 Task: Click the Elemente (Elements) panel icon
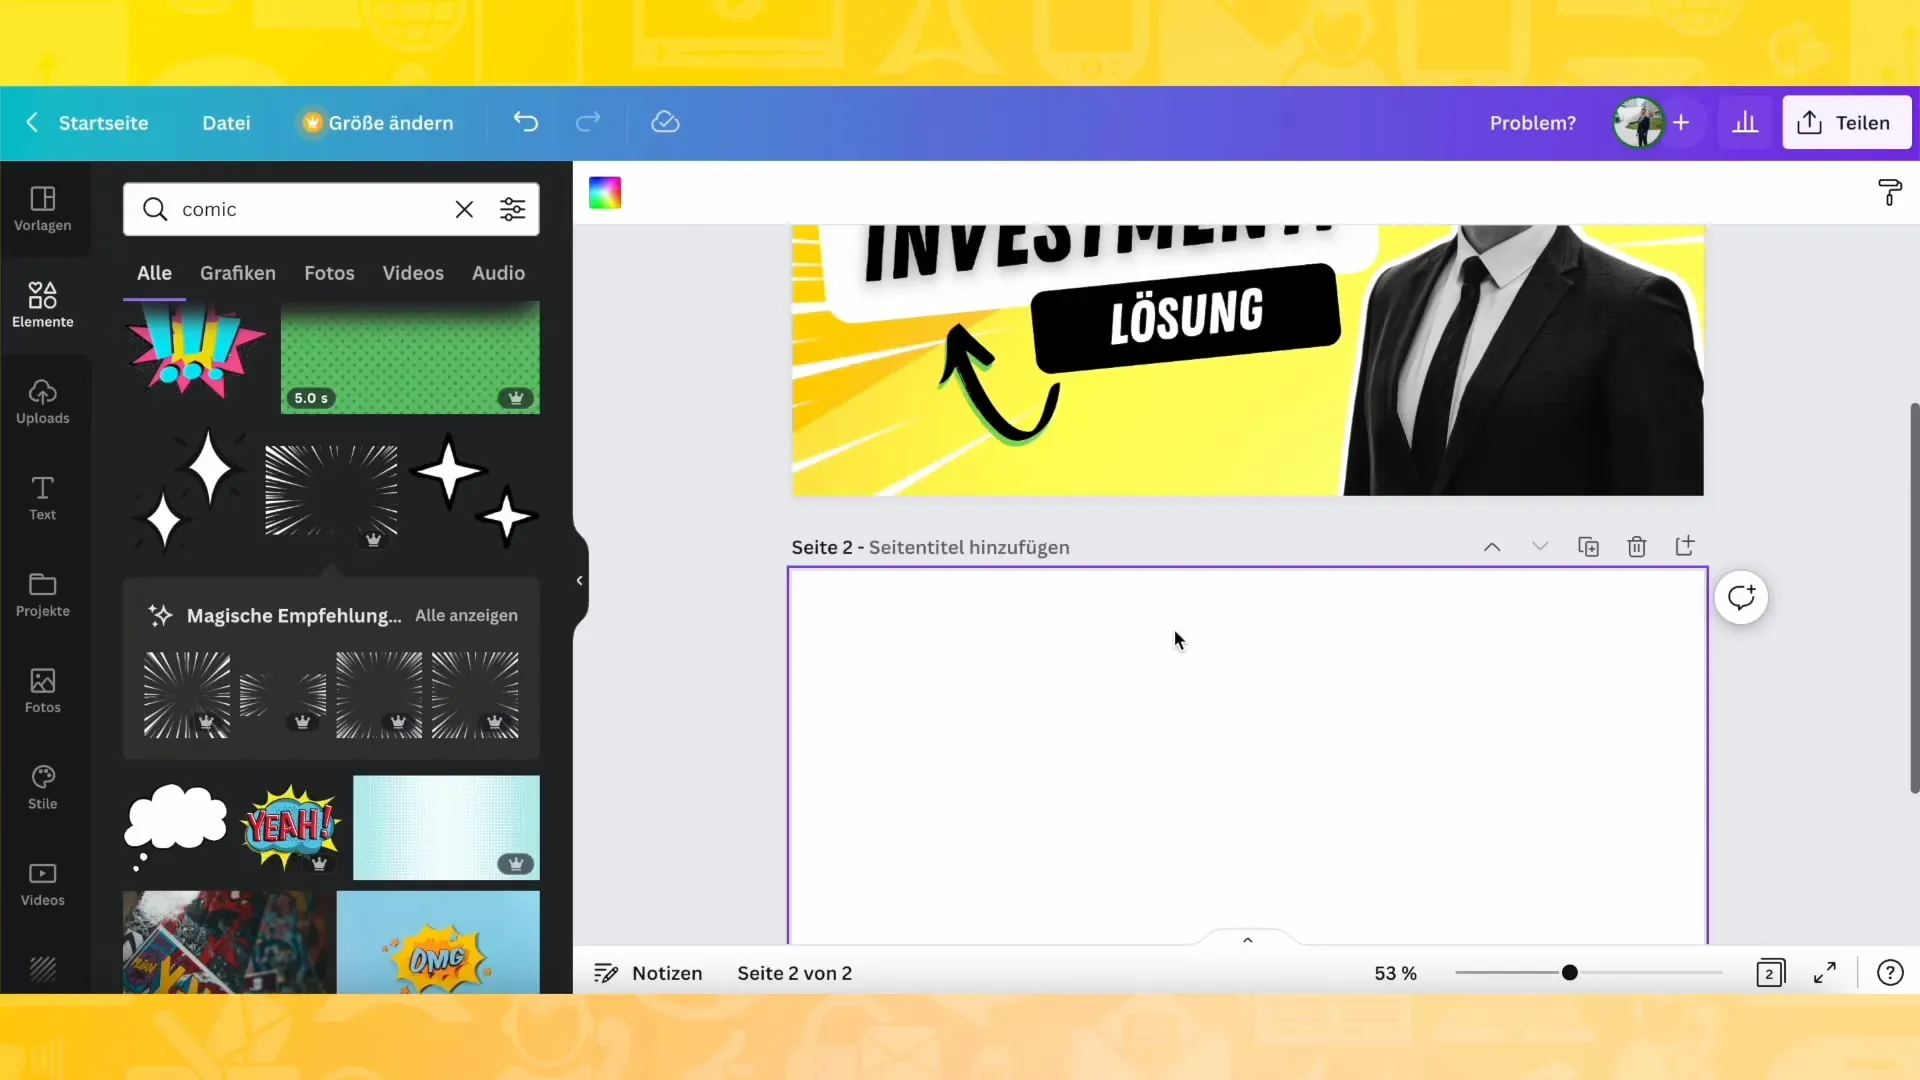pos(42,303)
